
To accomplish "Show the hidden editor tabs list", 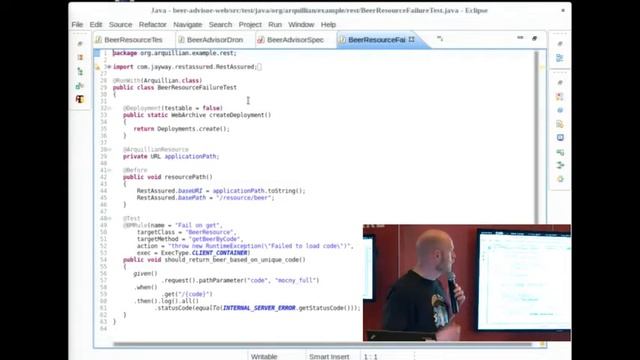I will point(440,38).
